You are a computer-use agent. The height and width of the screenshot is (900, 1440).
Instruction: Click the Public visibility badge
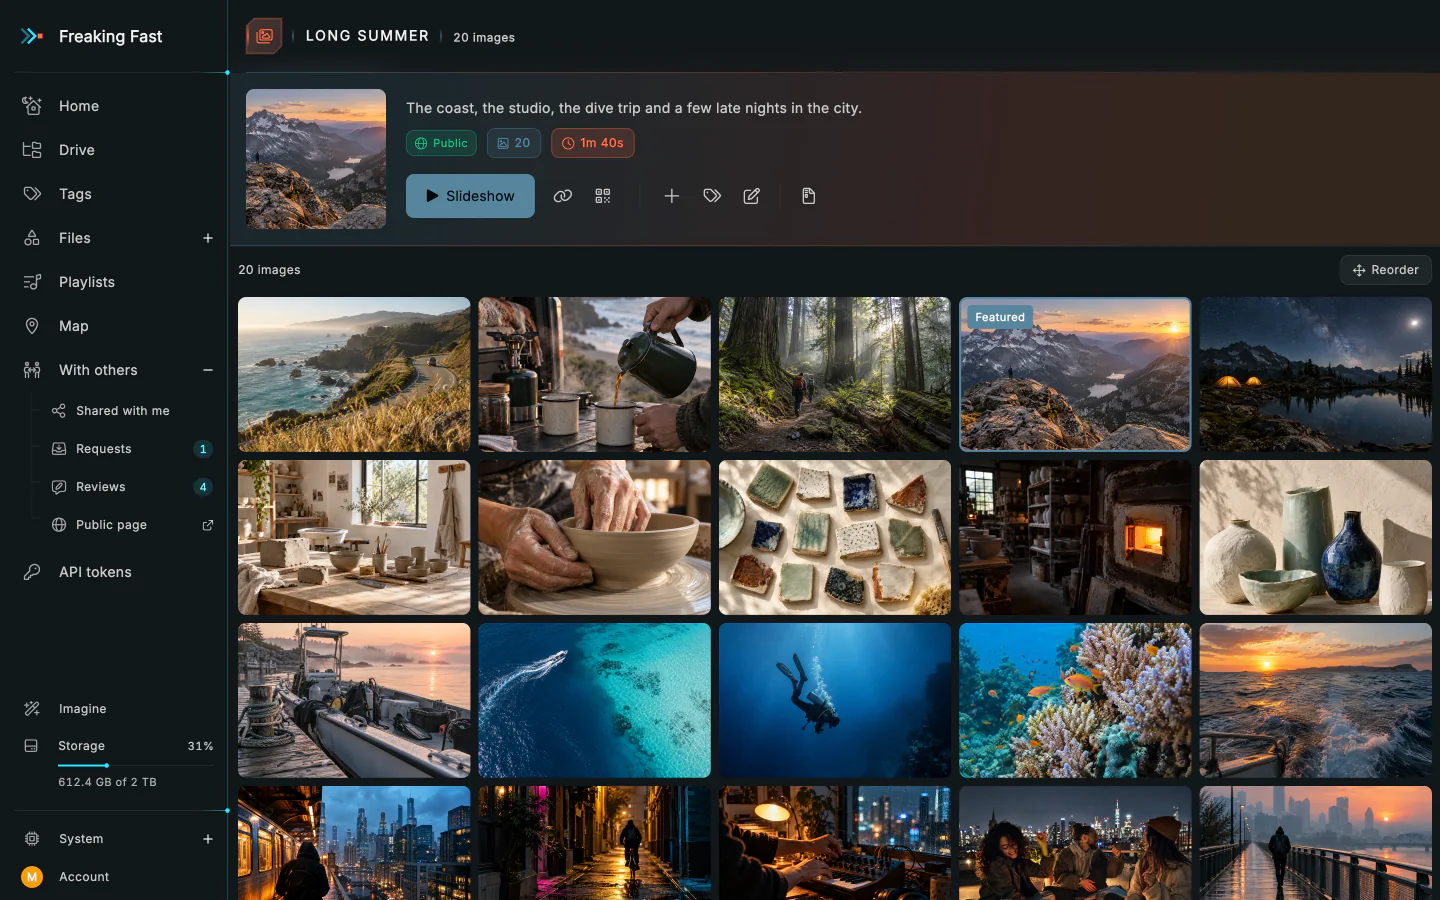coord(441,143)
